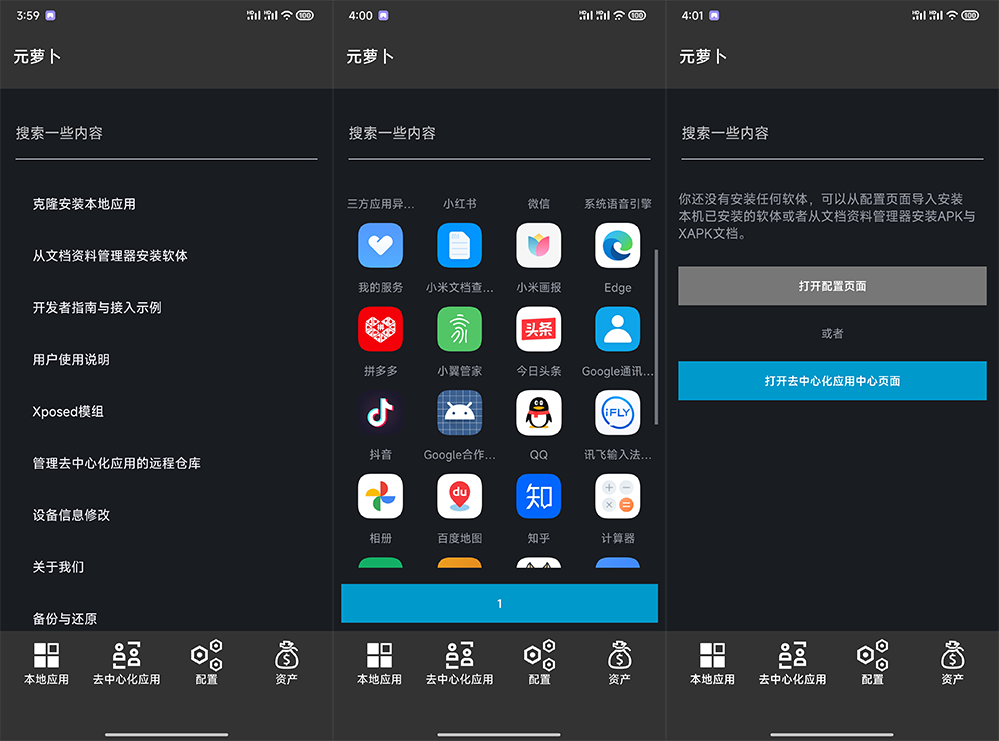Open 资产 tab in left screen

tap(287, 663)
